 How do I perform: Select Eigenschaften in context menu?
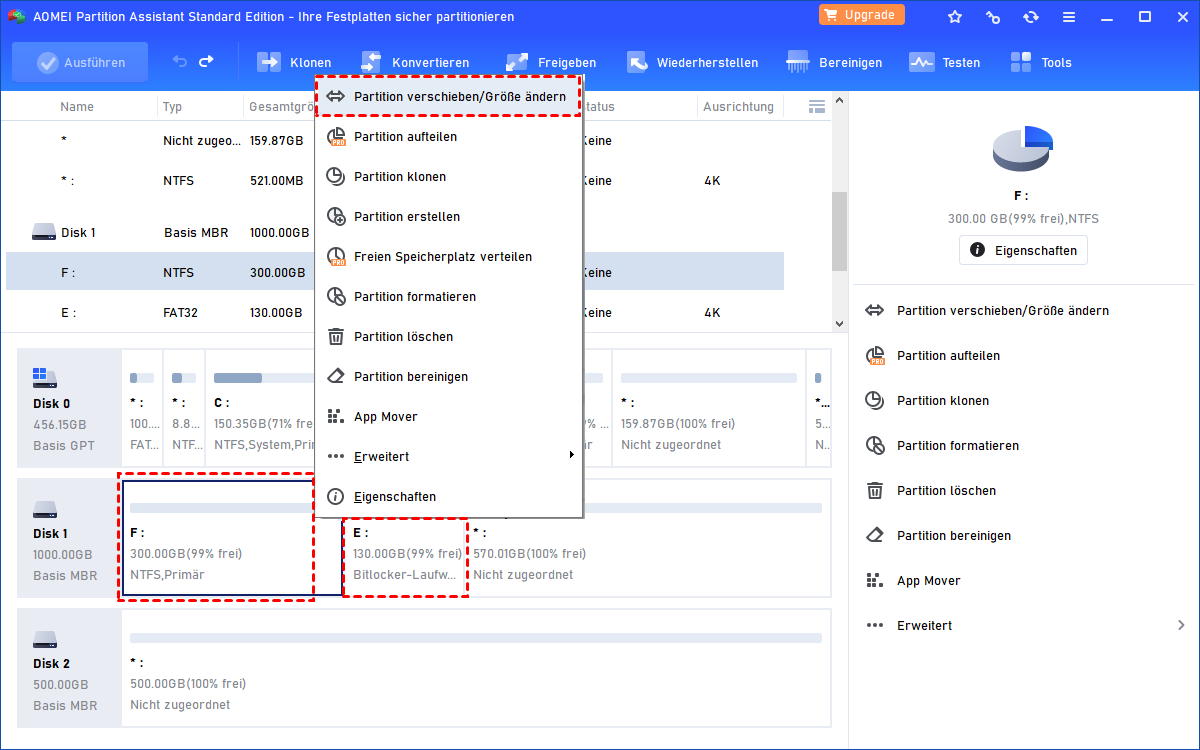(448, 497)
